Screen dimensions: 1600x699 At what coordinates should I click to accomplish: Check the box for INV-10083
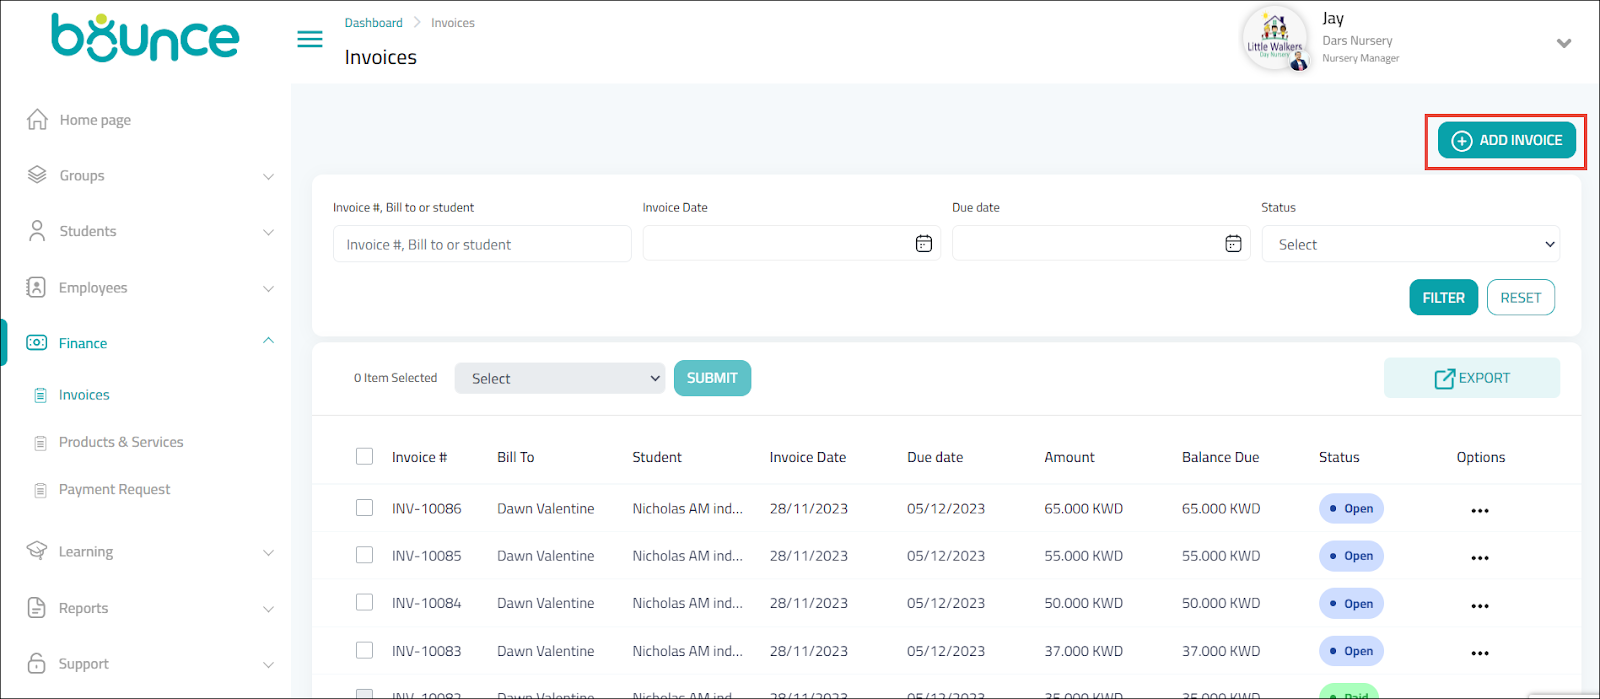point(364,650)
